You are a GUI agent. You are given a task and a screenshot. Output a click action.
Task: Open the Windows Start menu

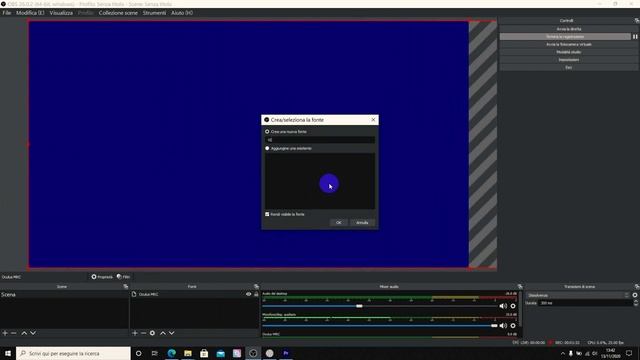click(x=8, y=353)
